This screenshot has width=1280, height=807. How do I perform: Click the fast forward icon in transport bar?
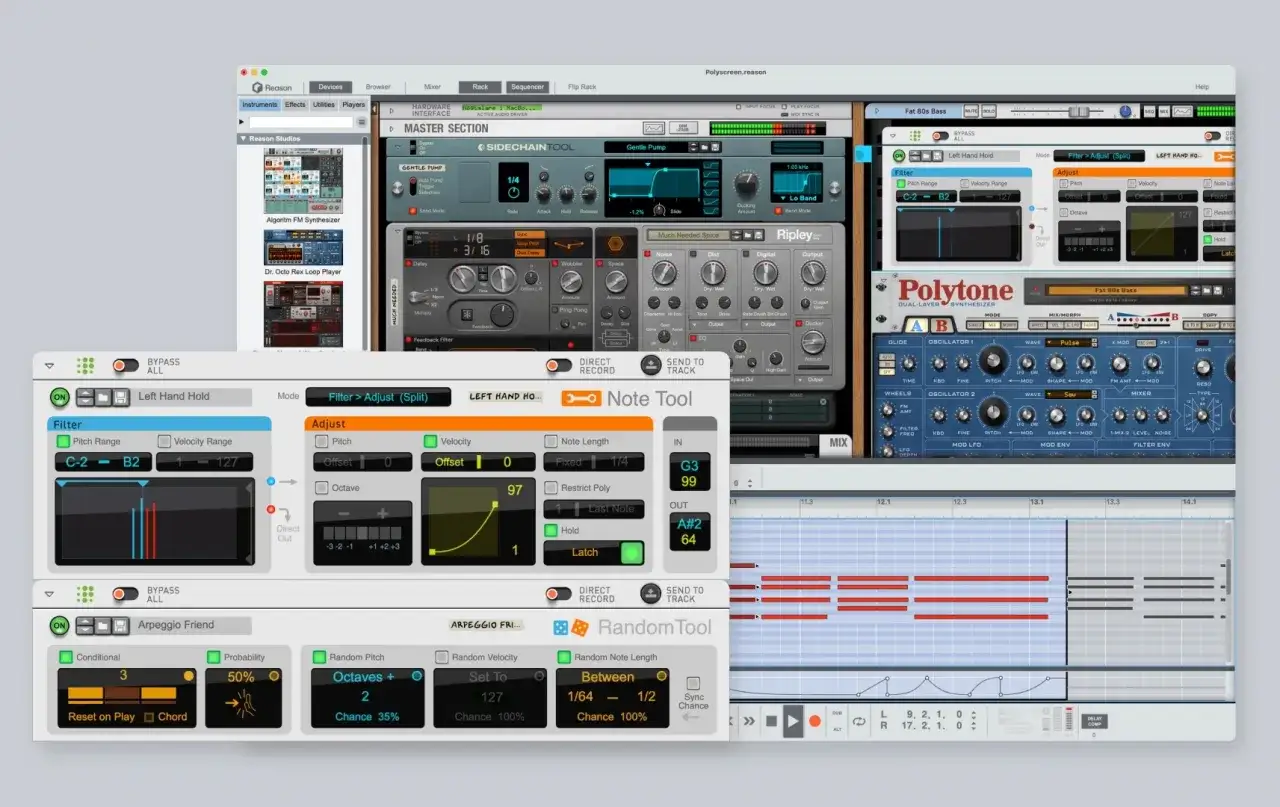(x=750, y=720)
